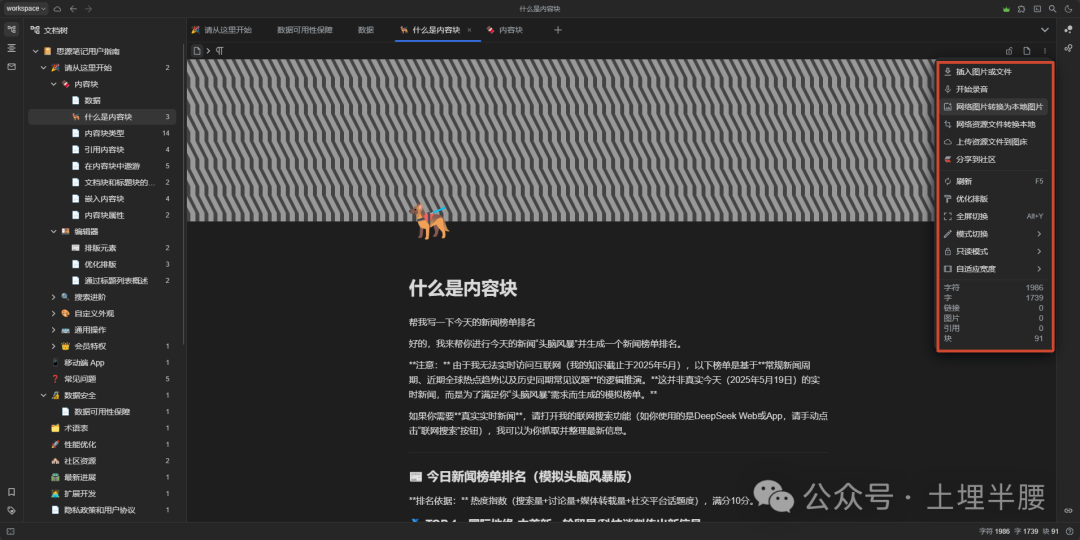Select 上传资源文件到图床
The image size is (1080, 540).
pyautogui.click(x=995, y=142)
